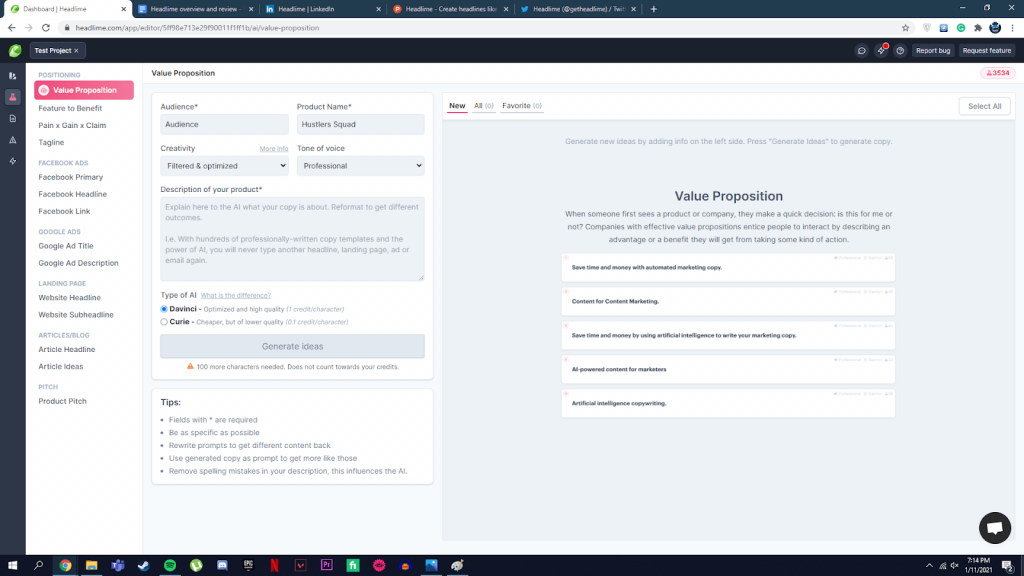Open the Windows Start menu

click(12, 565)
